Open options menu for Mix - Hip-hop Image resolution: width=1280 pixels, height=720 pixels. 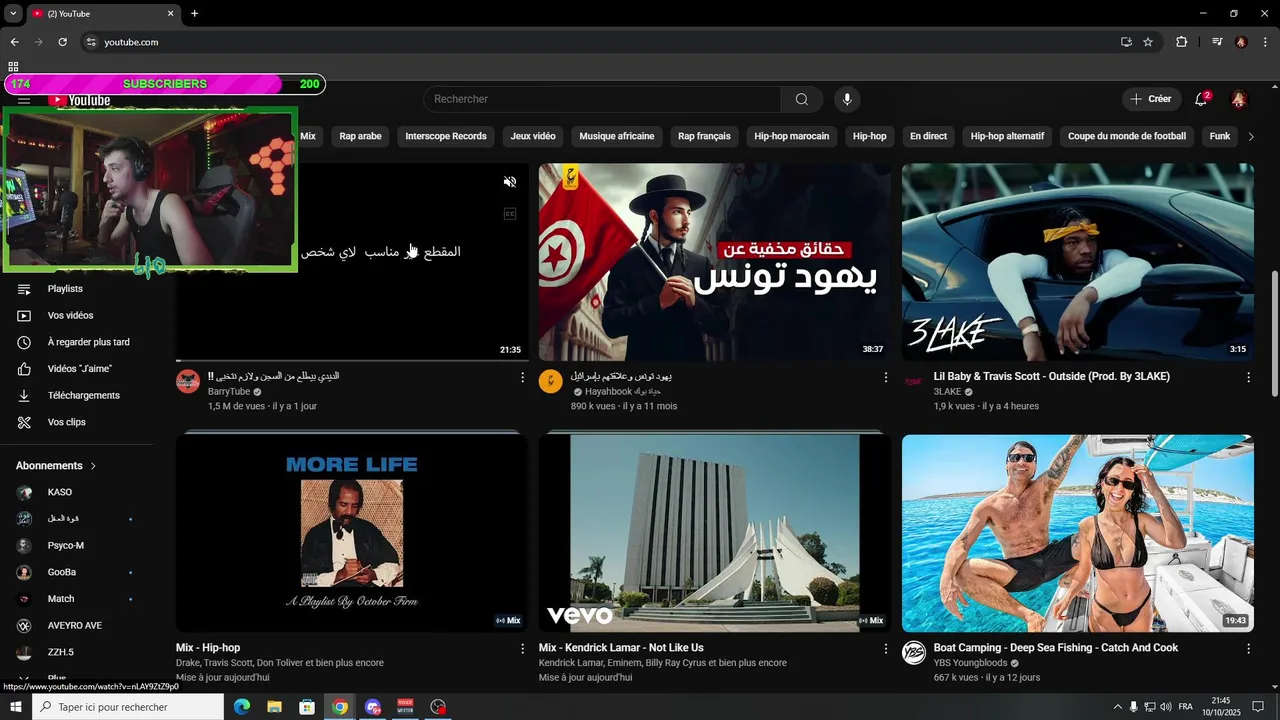click(522, 649)
